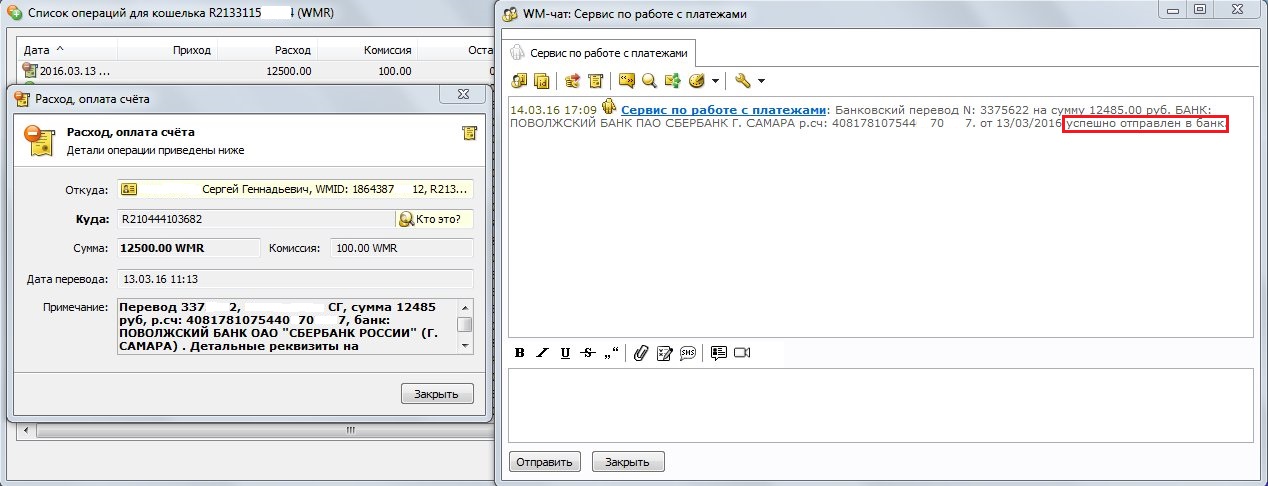Click the Примечание text scrollbar
The width and height of the screenshot is (1268, 486).
pos(465,325)
